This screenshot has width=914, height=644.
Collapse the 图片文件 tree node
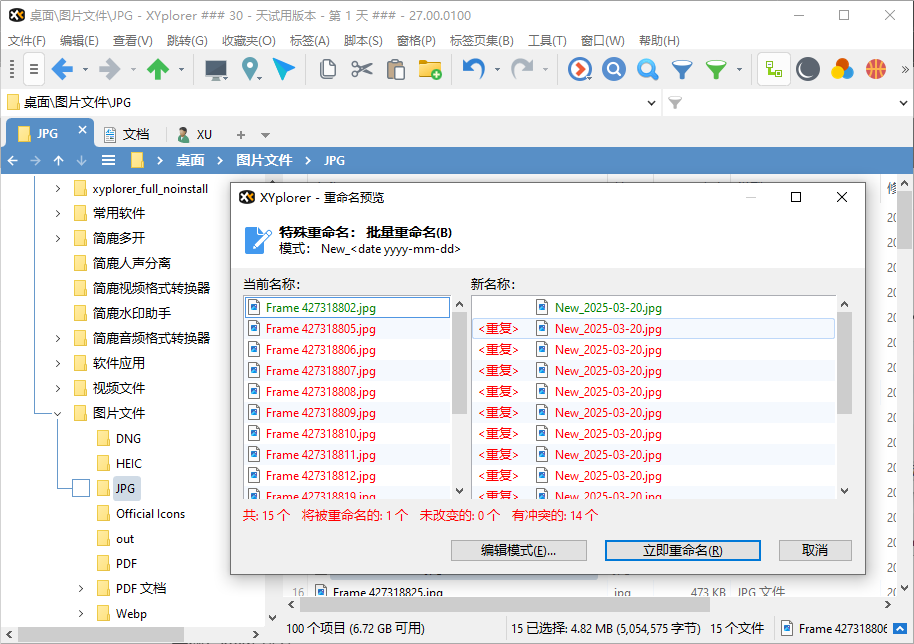pyautogui.click(x=57, y=413)
